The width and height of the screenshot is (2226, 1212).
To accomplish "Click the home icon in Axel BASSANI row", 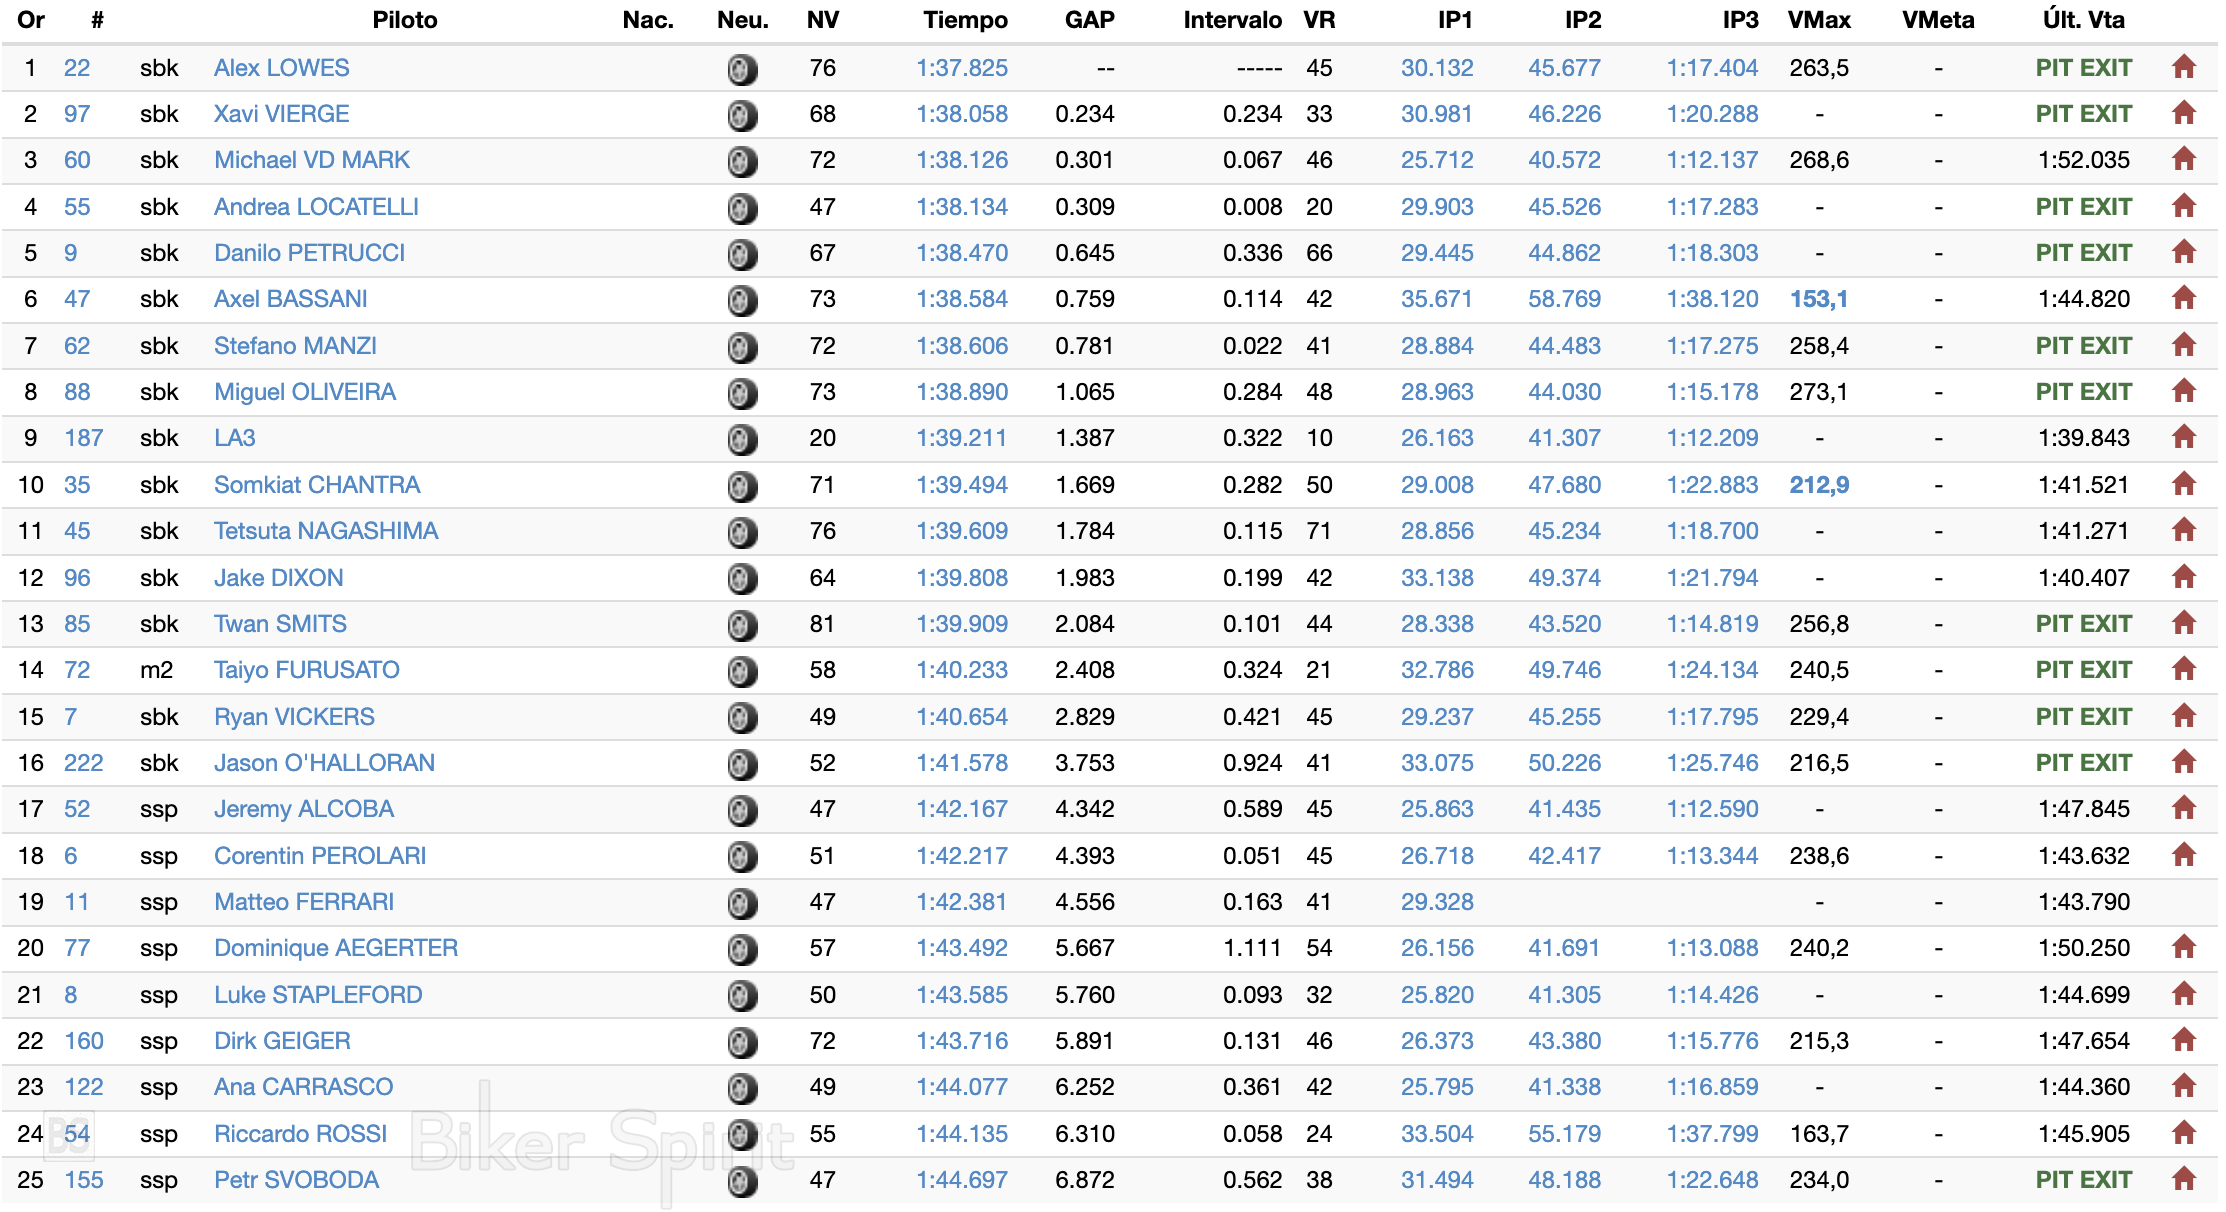I will point(2183,299).
